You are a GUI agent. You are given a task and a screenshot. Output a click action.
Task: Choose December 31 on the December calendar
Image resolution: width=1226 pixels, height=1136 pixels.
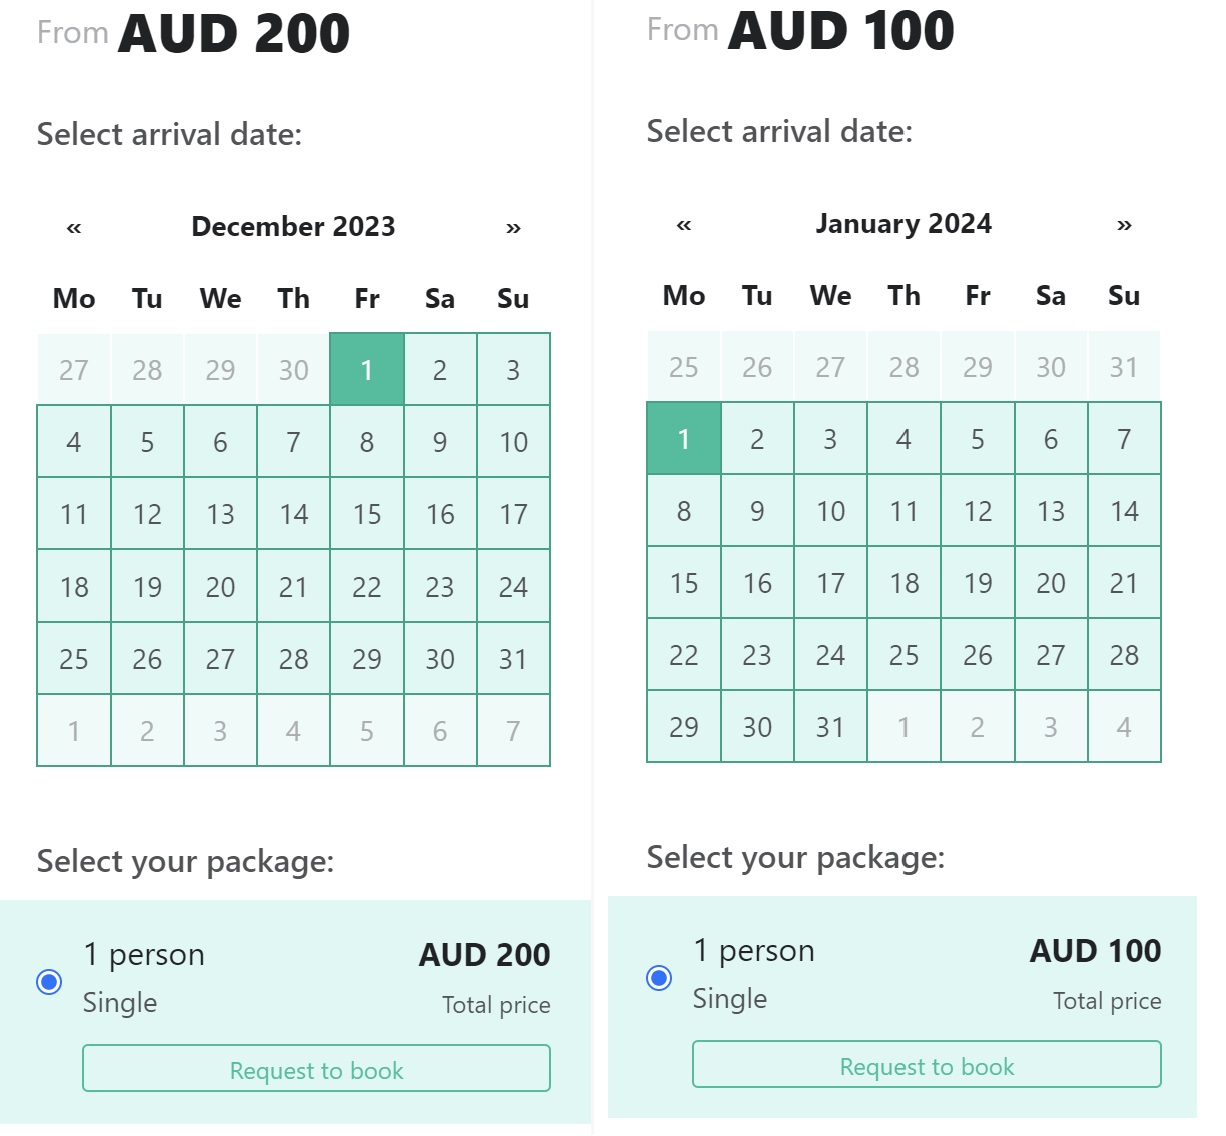pos(513,659)
